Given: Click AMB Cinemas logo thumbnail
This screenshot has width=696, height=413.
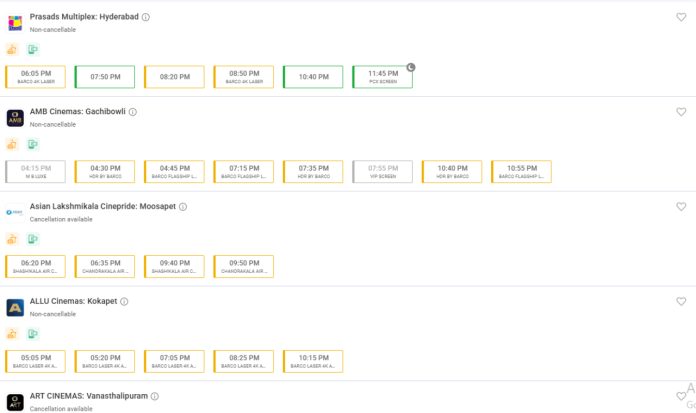Looking at the screenshot, I should (x=15, y=118).
